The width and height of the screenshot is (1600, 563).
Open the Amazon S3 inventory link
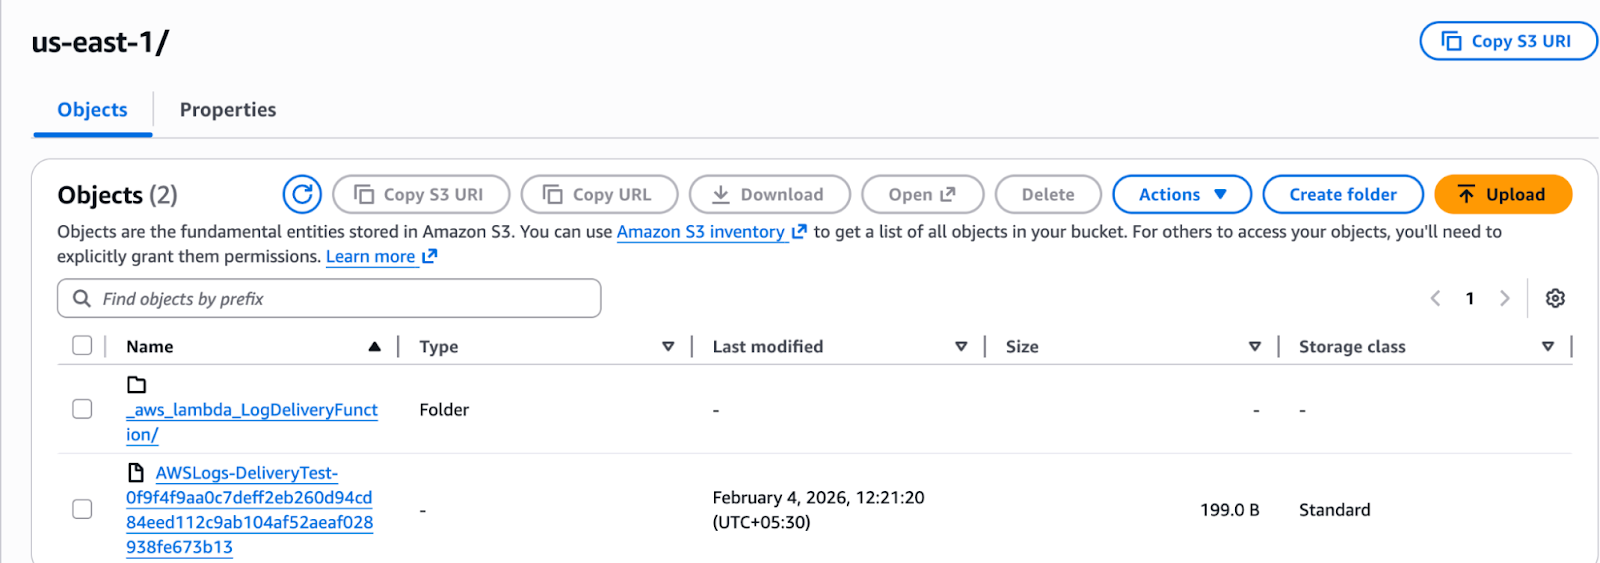pyautogui.click(x=701, y=231)
